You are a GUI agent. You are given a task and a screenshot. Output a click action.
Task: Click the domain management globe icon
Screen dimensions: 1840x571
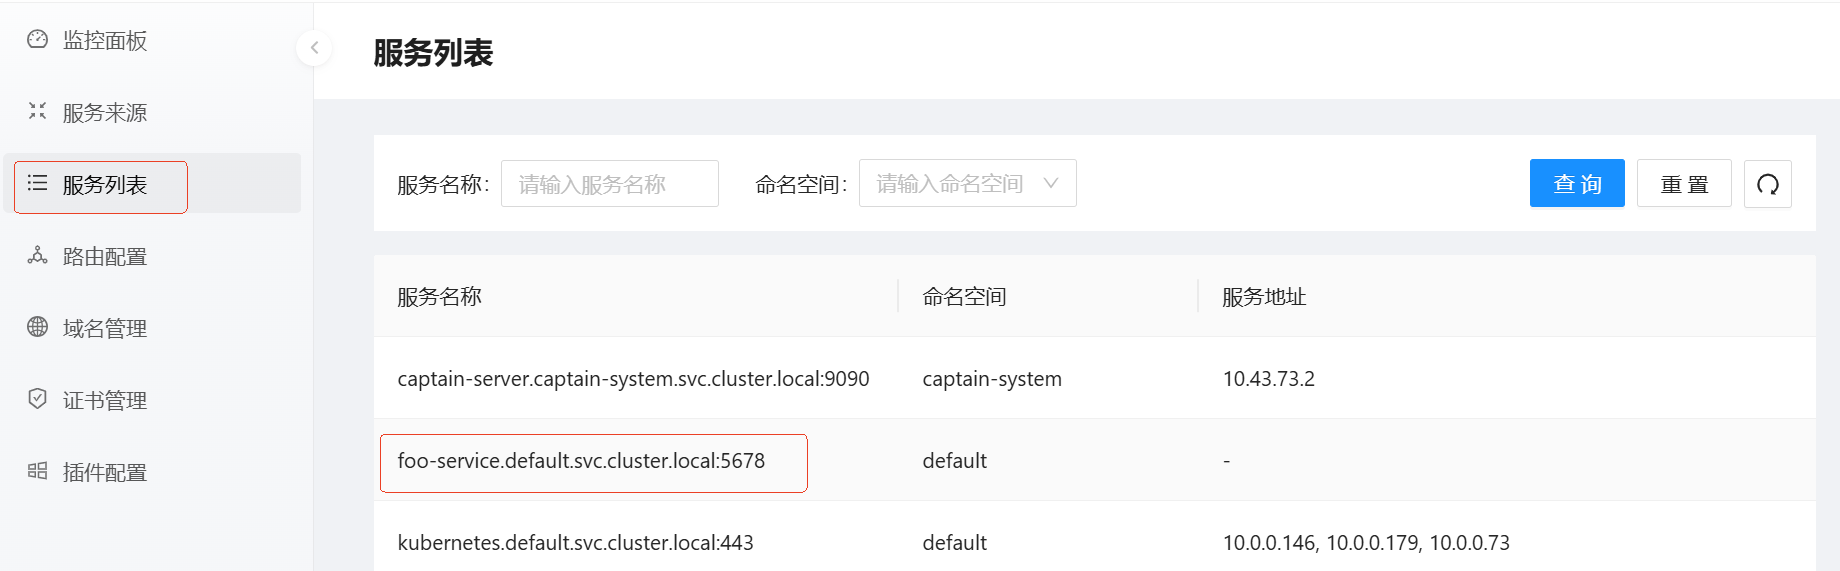[x=38, y=327]
